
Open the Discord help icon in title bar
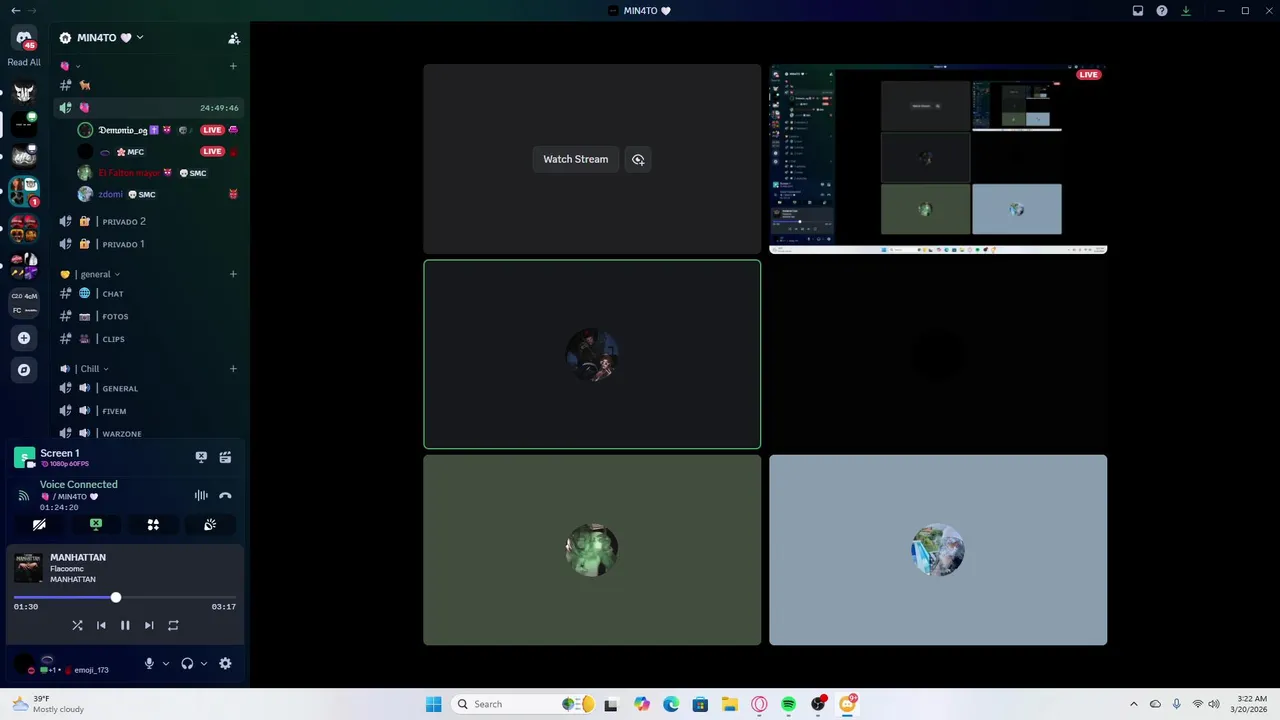coord(1162,10)
